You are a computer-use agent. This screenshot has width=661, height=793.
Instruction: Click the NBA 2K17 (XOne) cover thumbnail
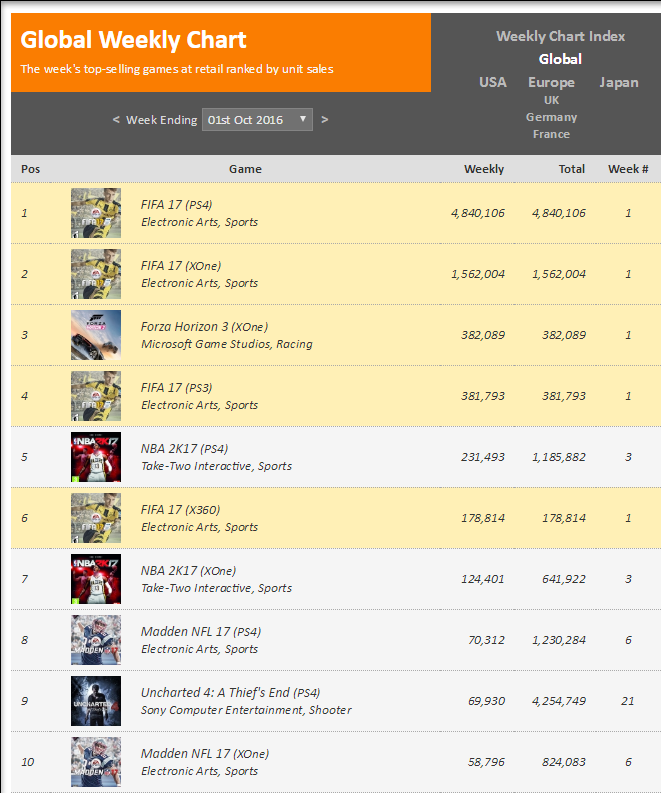pyautogui.click(x=96, y=579)
